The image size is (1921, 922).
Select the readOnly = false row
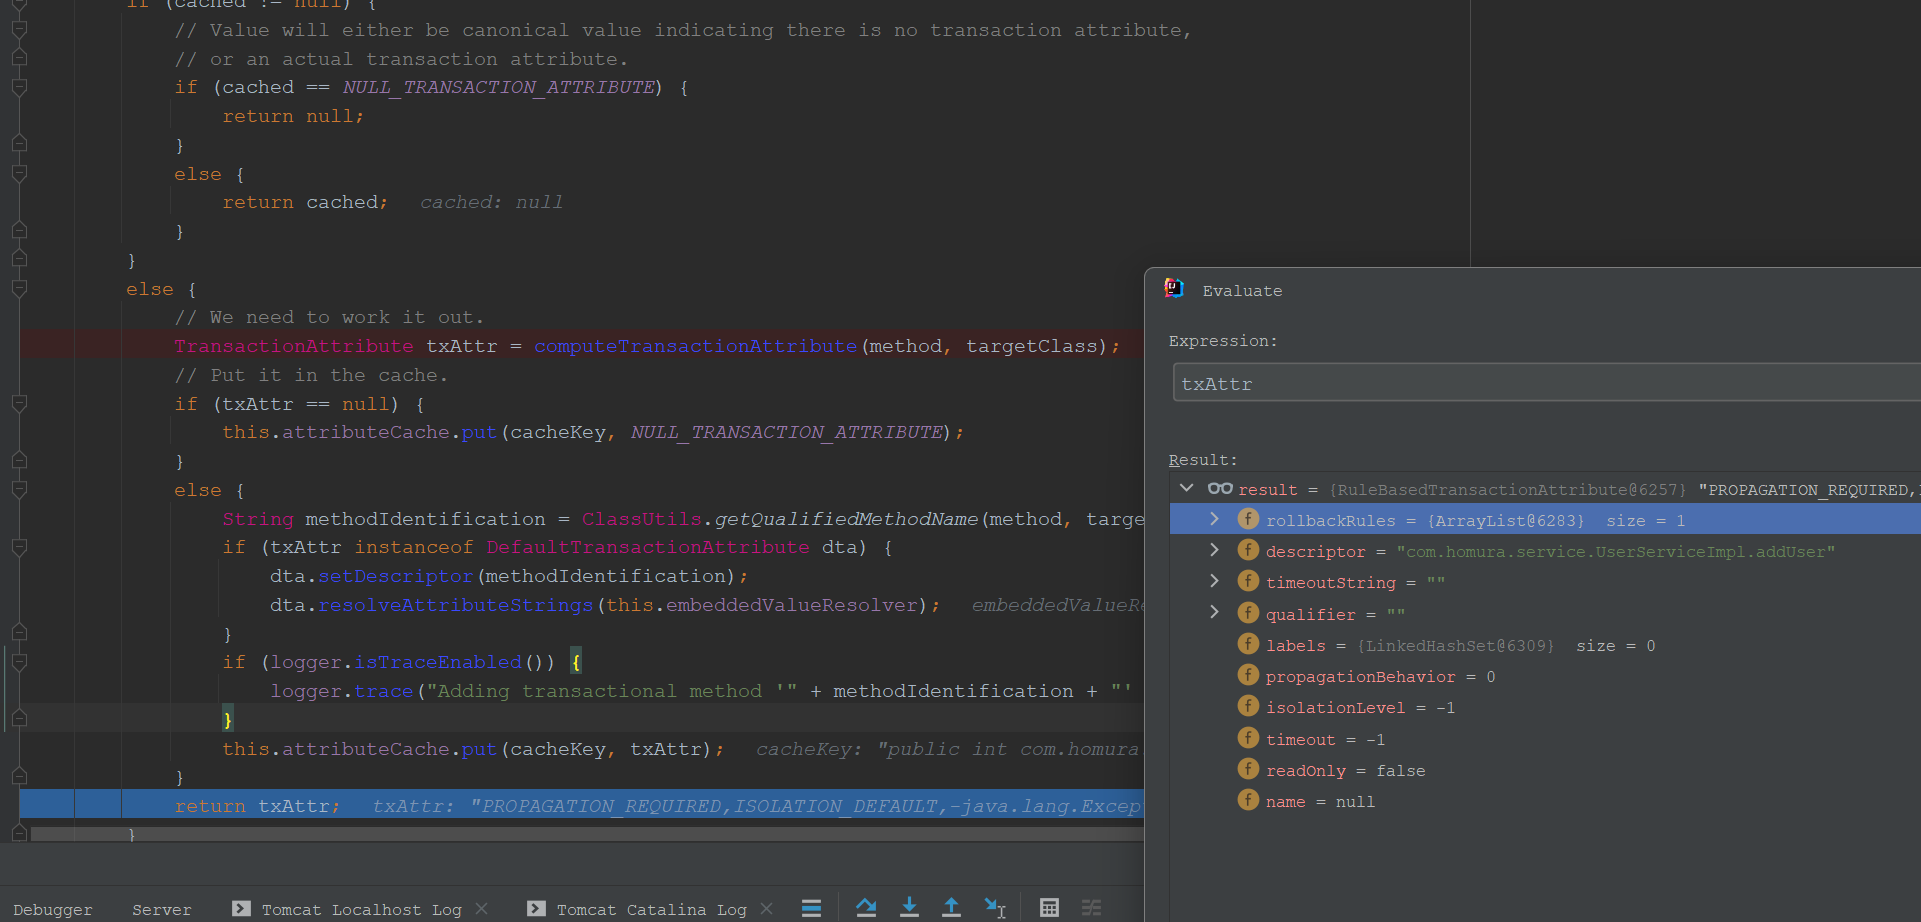pos(1545,770)
